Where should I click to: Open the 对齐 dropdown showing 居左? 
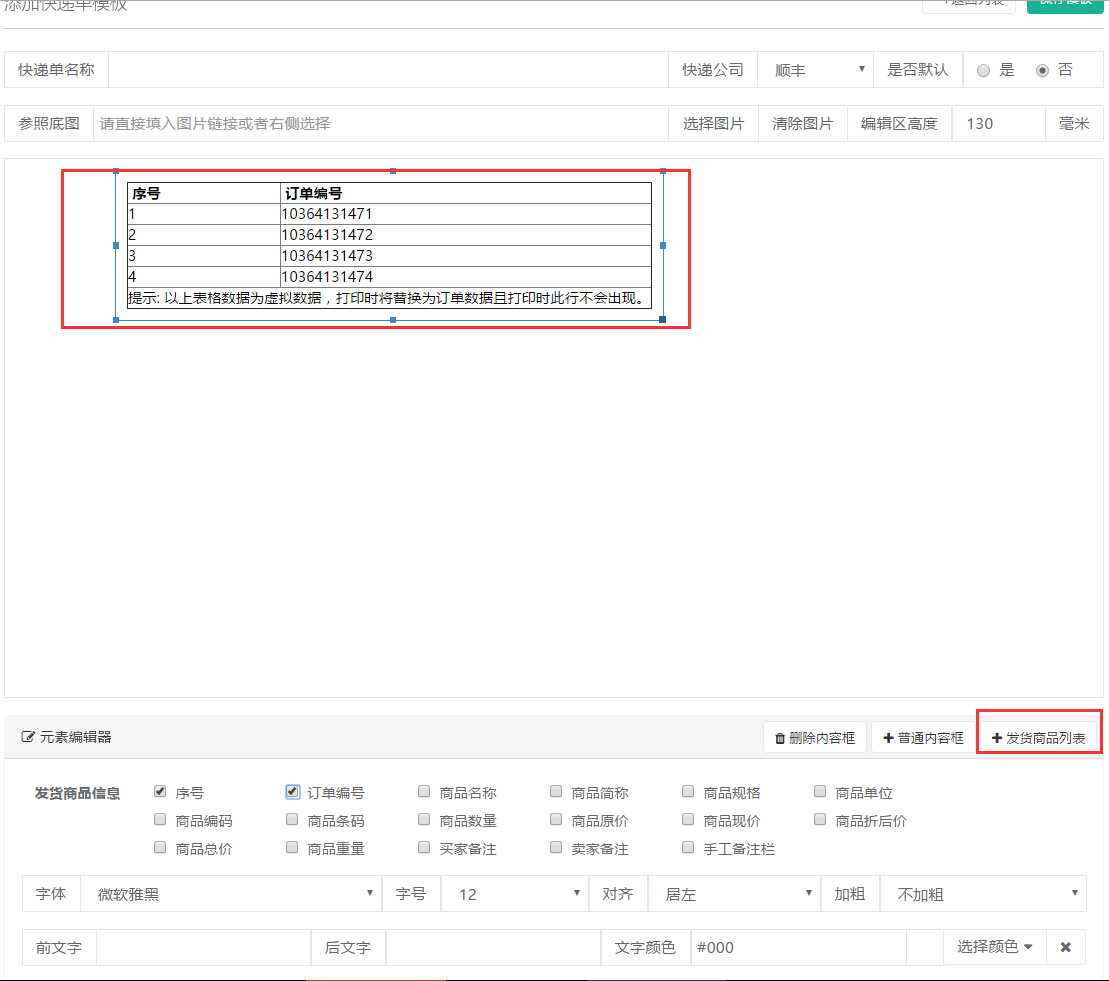tap(734, 894)
